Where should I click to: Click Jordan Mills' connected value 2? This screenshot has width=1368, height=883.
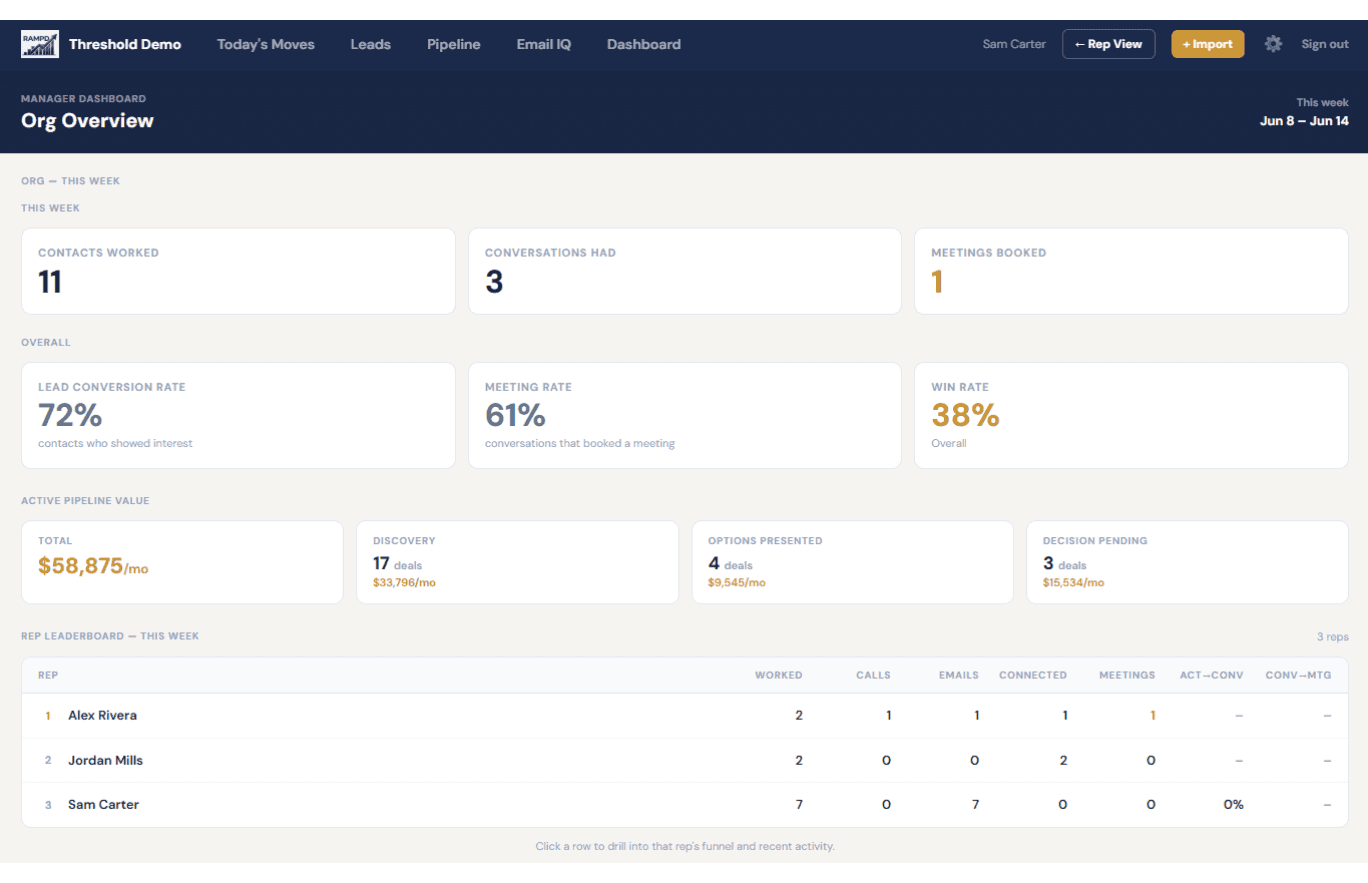pos(1063,761)
